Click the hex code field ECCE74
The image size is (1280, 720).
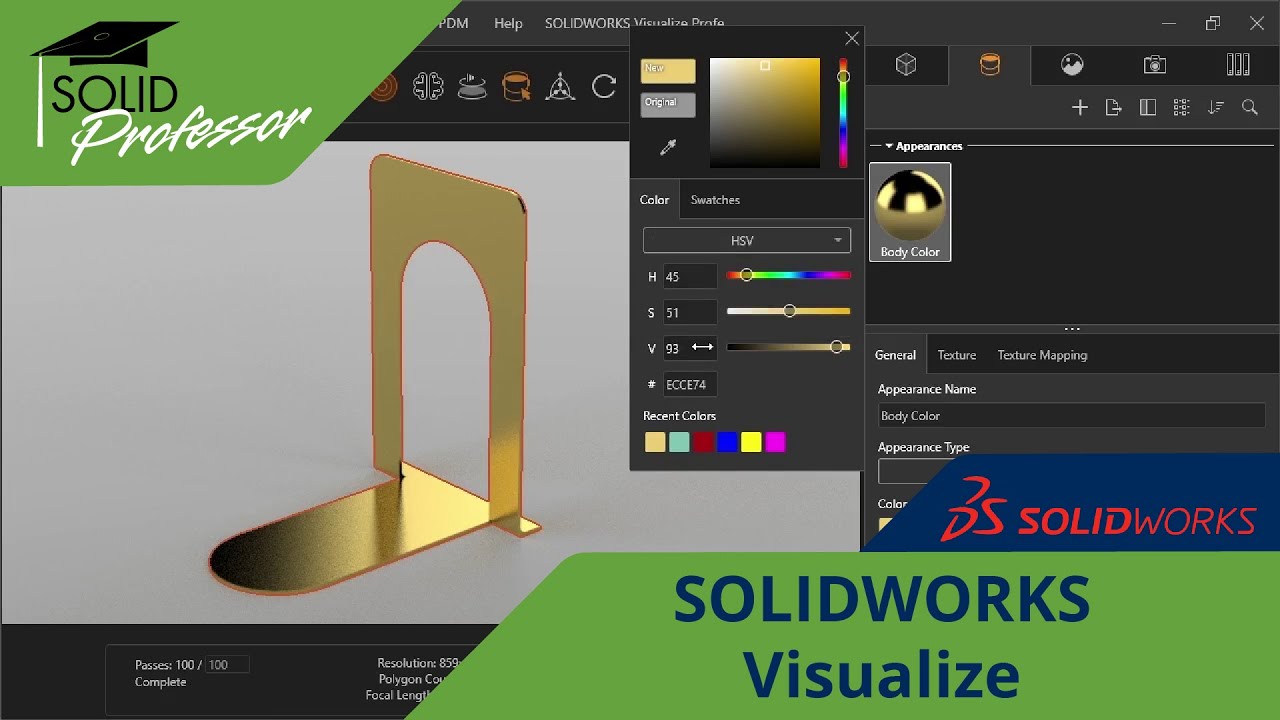(689, 384)
